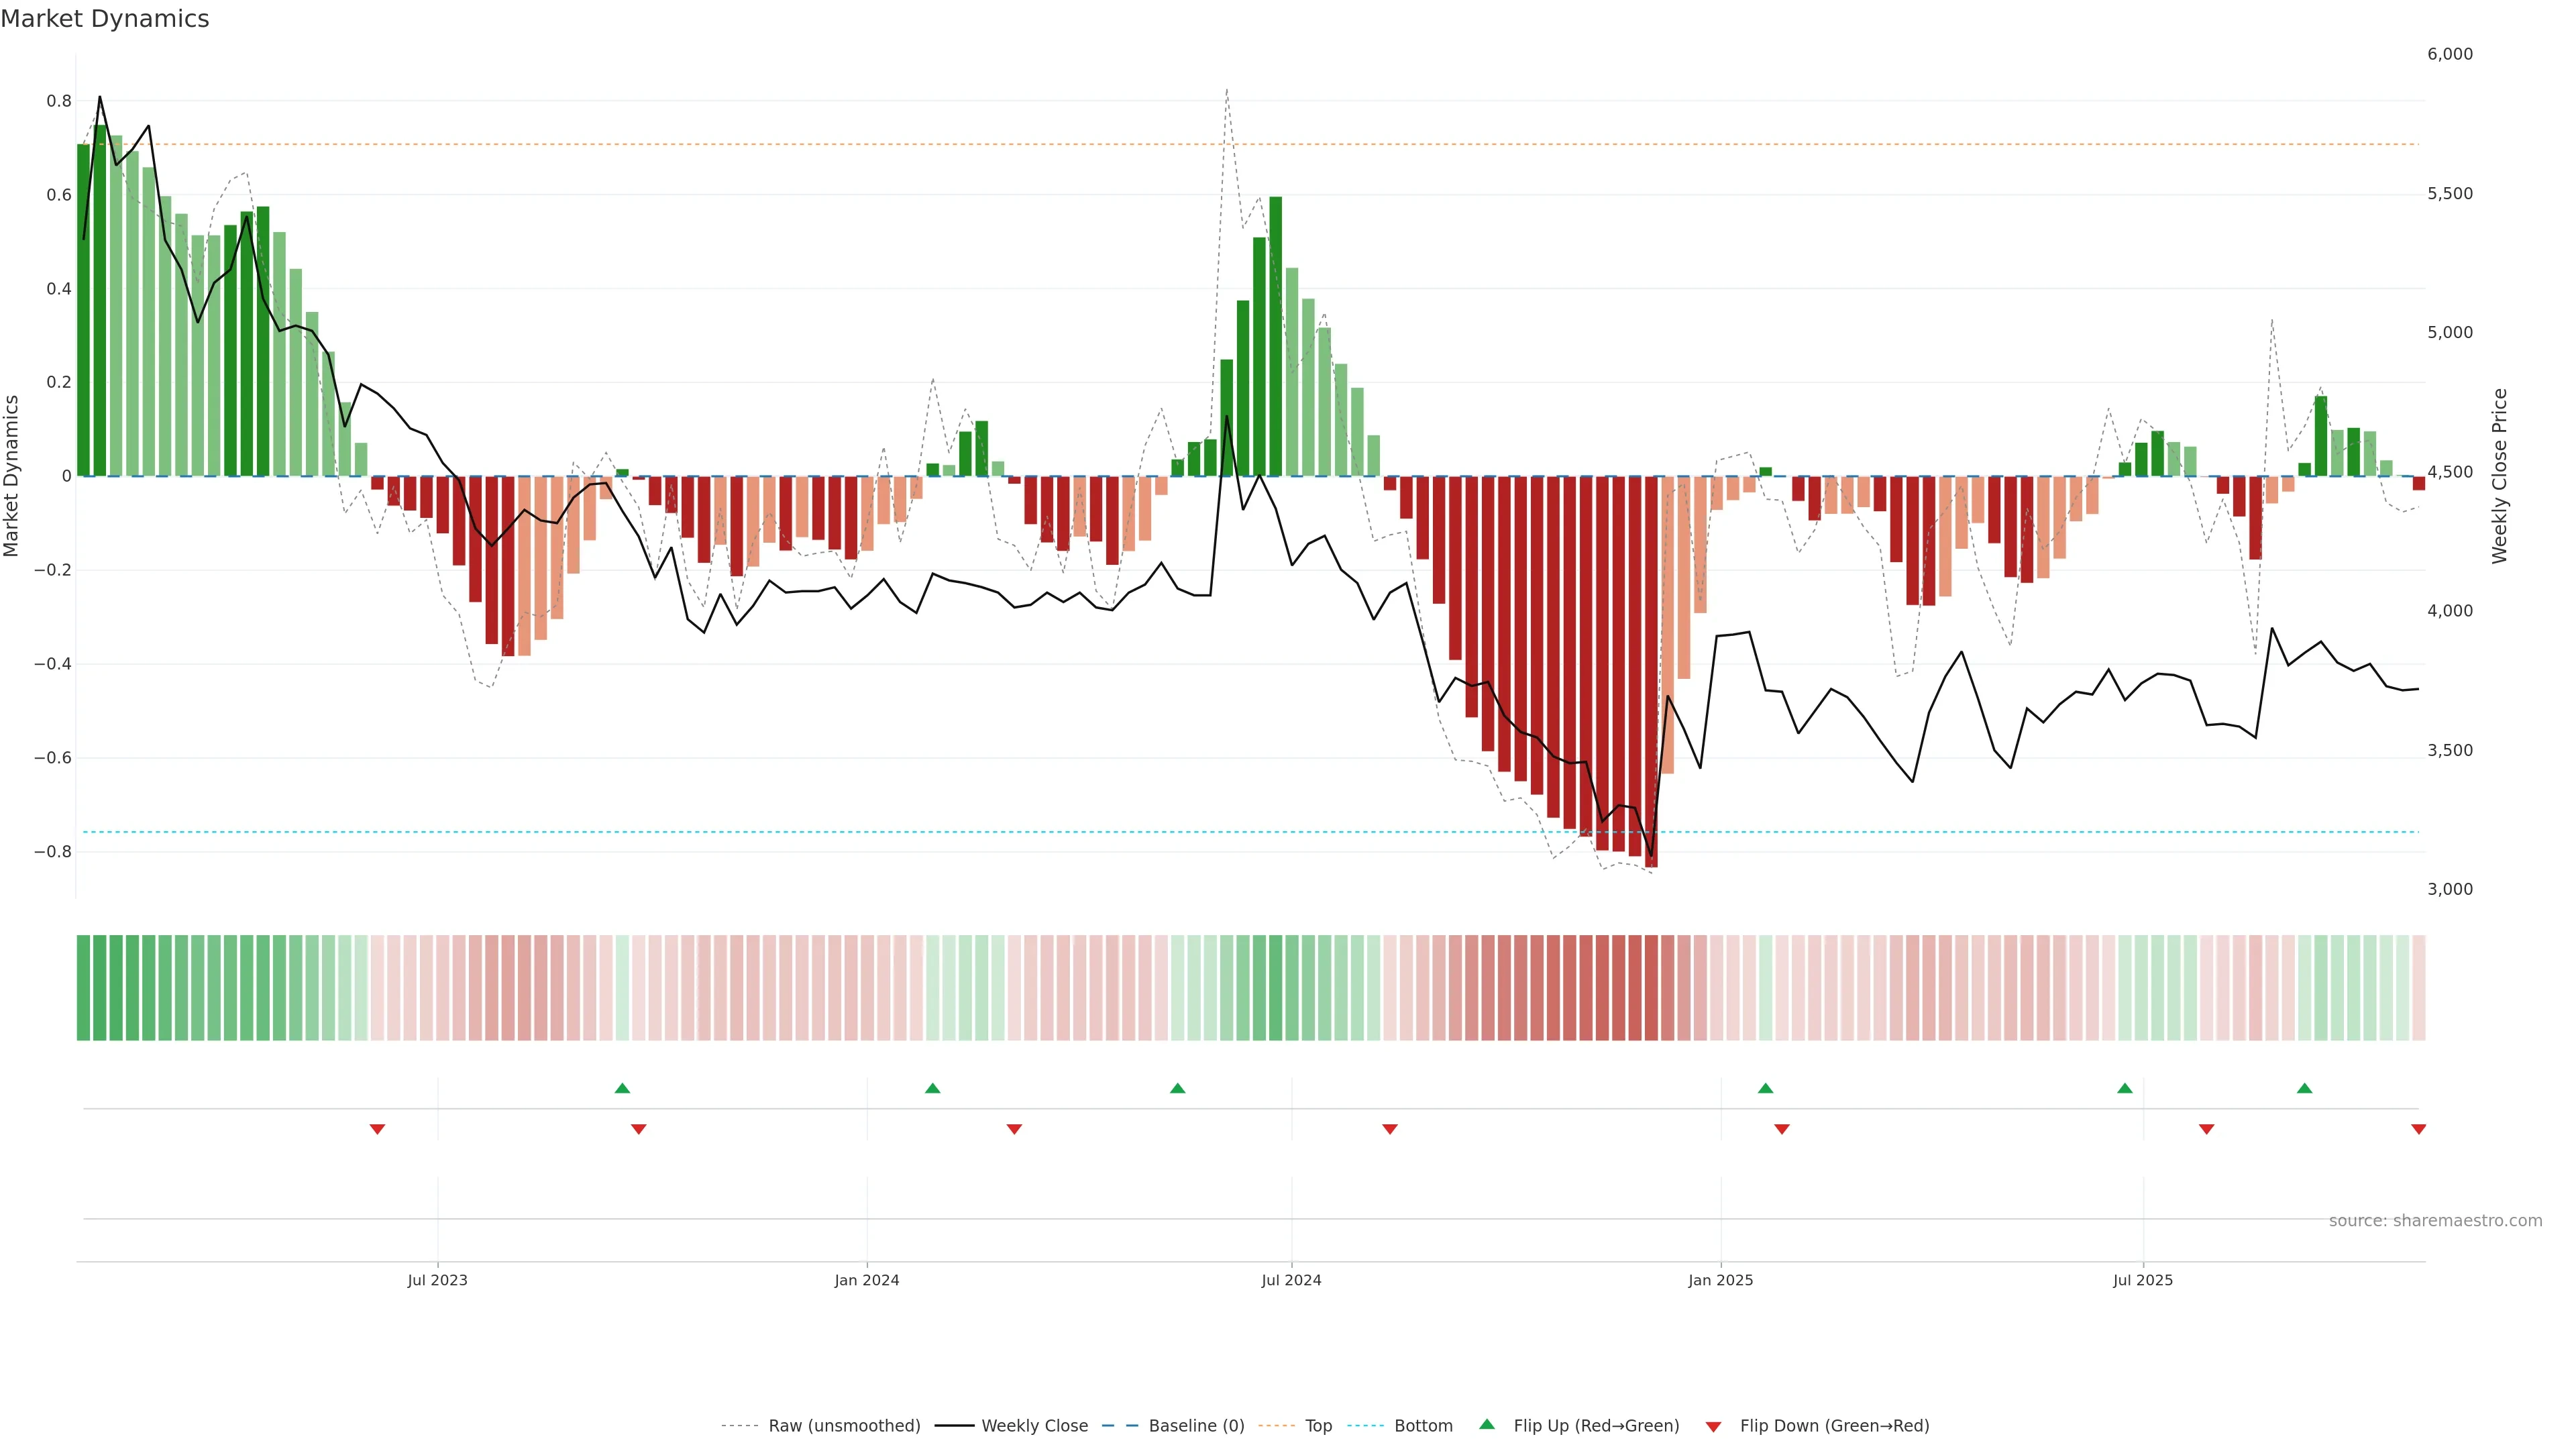Click the source: sharemaestro.com text
Viewport: 2576px width, 1449px height.
pyautogui.click(x=2435, y=1220)
